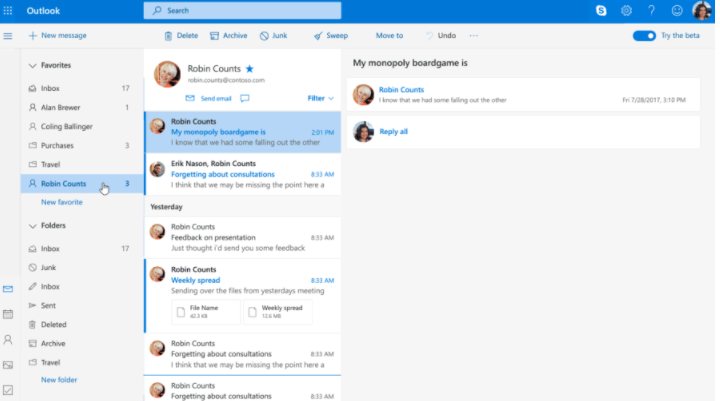Switch to the People module icon
The width and height of the screenshot is (720, 401).
pyautogui.click(x=8, y=339)
